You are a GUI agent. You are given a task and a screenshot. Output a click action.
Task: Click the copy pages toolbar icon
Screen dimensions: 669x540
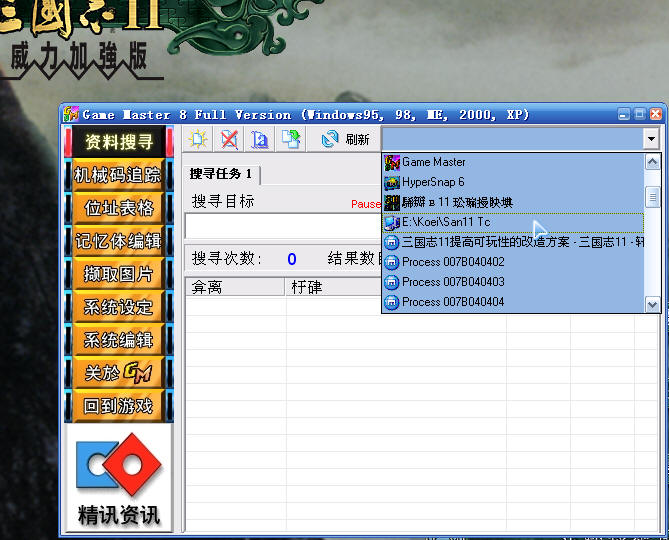pos(290,139)
